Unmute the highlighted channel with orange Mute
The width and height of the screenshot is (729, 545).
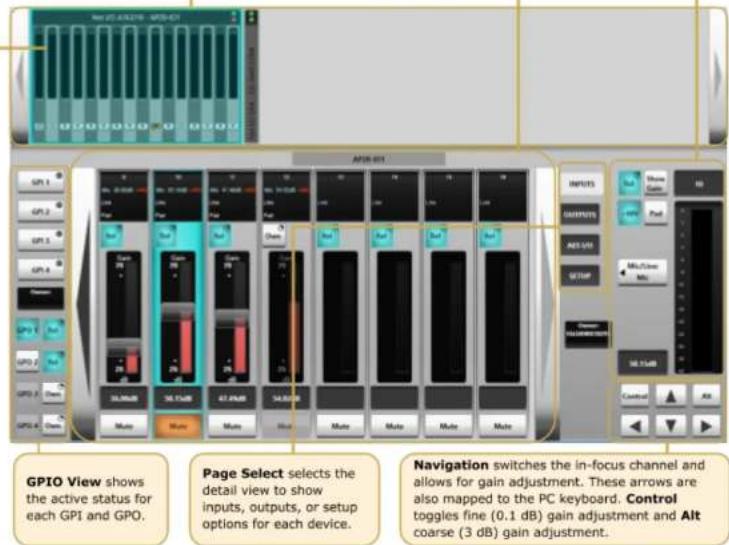[178, 425]
